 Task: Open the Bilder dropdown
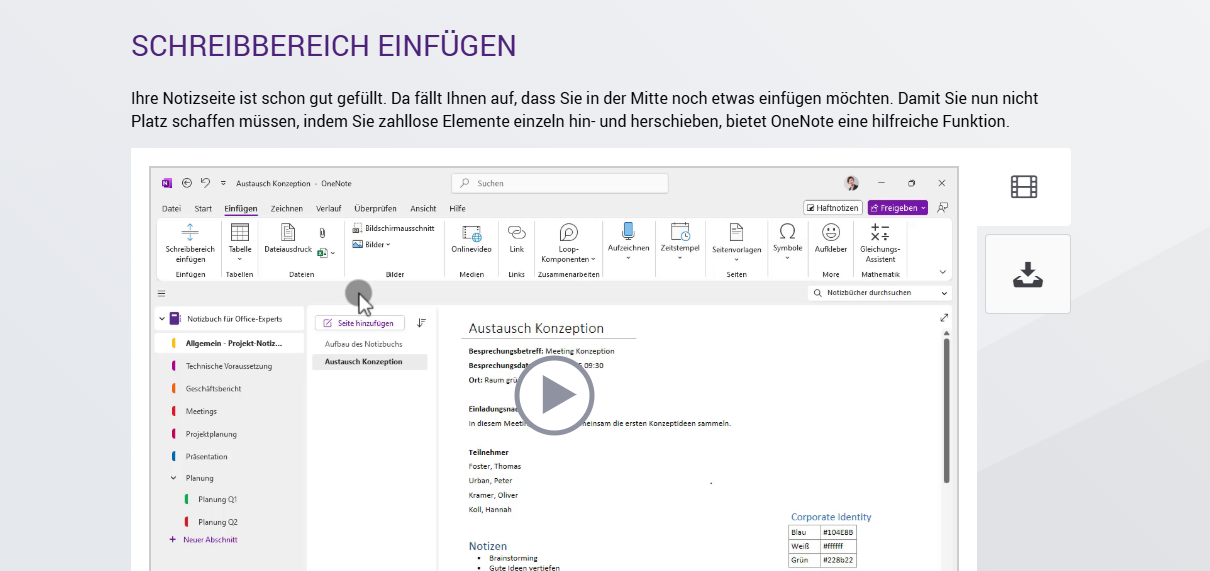click(x=371, y=244)
